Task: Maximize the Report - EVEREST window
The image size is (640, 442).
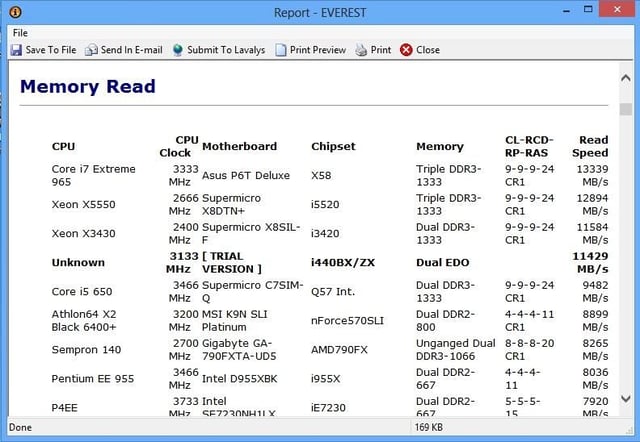Action: pos(588,10)
